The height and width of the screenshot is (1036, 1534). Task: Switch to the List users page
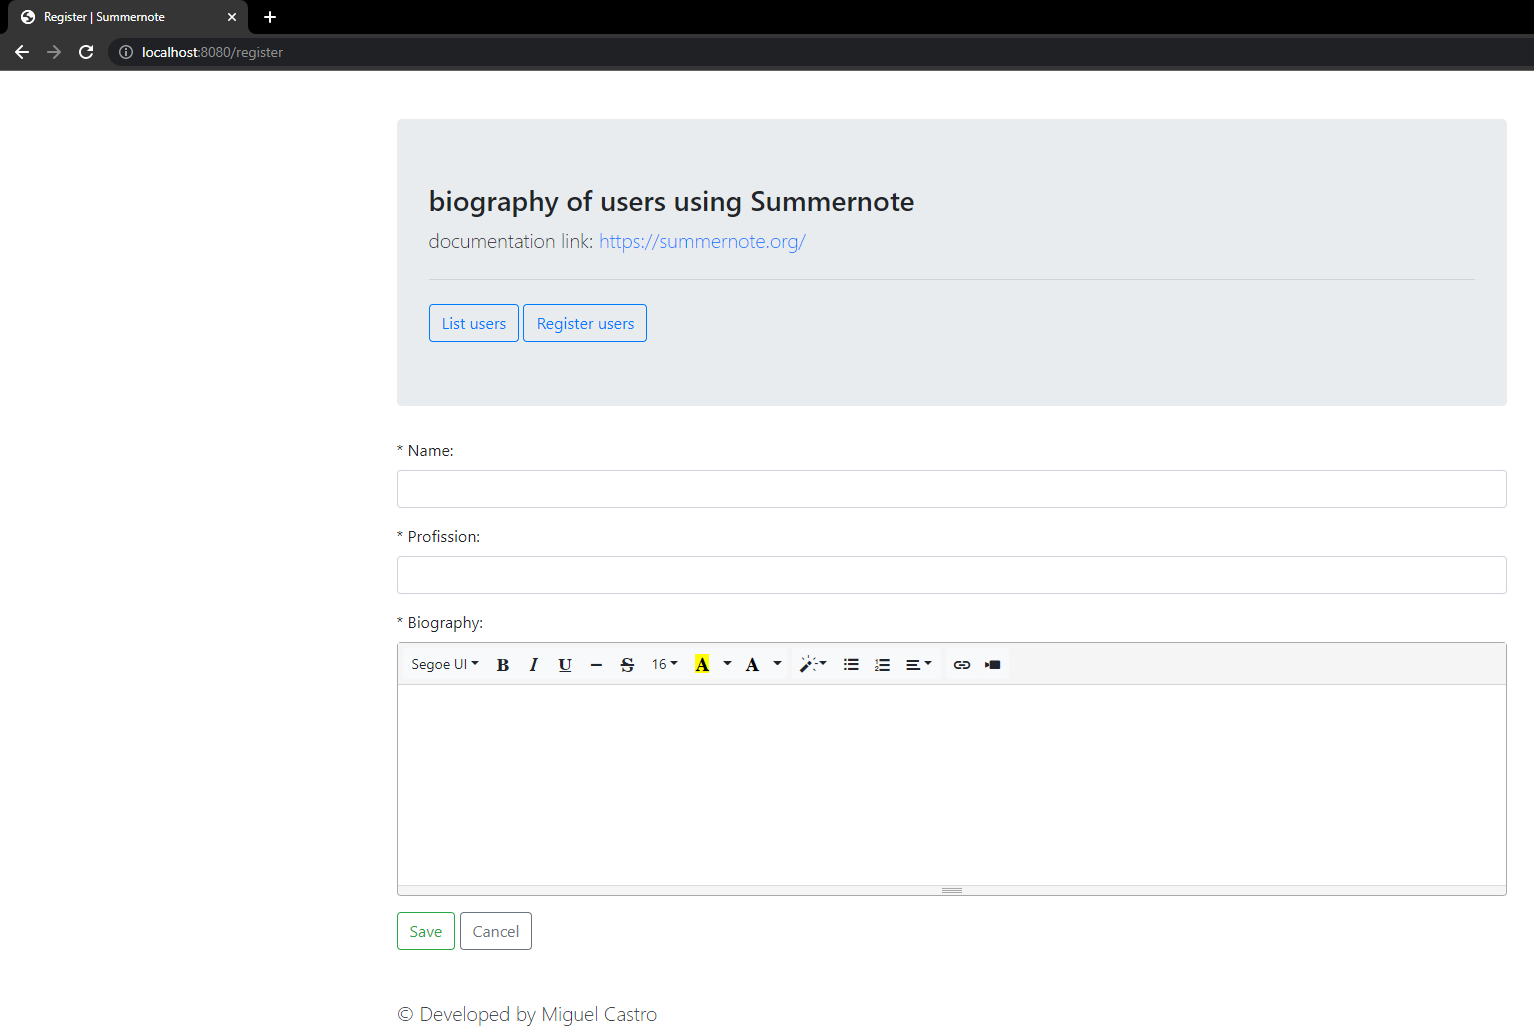473,322
